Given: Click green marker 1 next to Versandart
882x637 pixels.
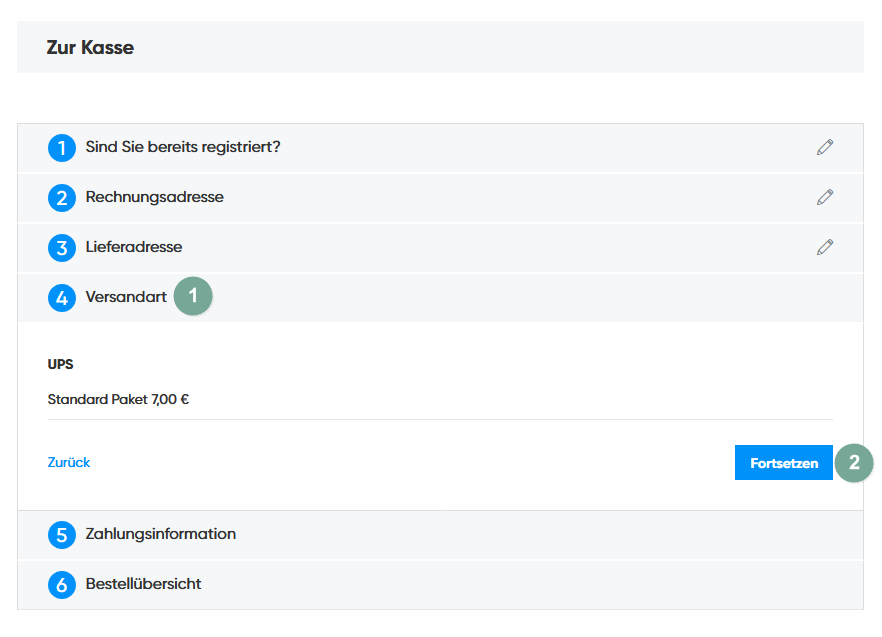Looking at the screenshot, I should [193, 297].
